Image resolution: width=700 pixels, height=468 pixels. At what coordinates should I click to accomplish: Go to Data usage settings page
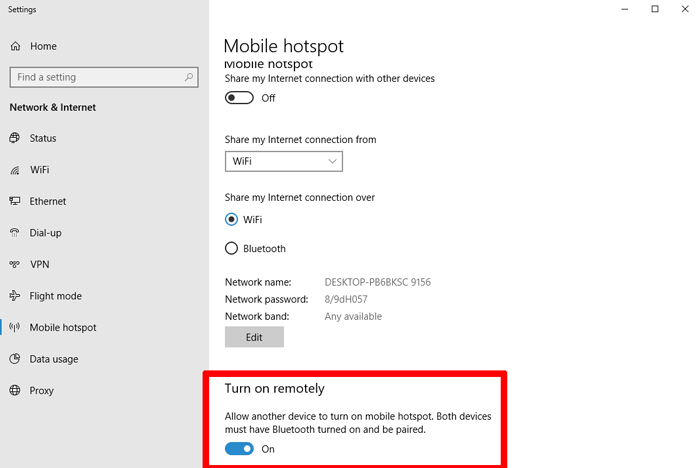click(54, 359)
